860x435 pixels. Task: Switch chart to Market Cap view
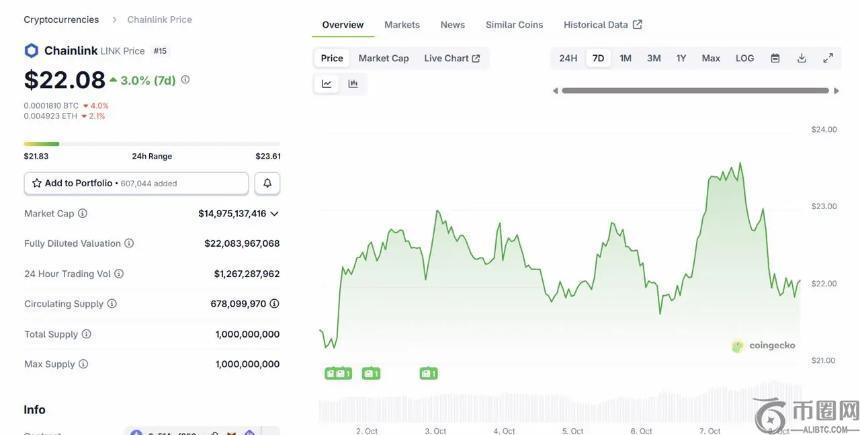(x=383, y=58)
